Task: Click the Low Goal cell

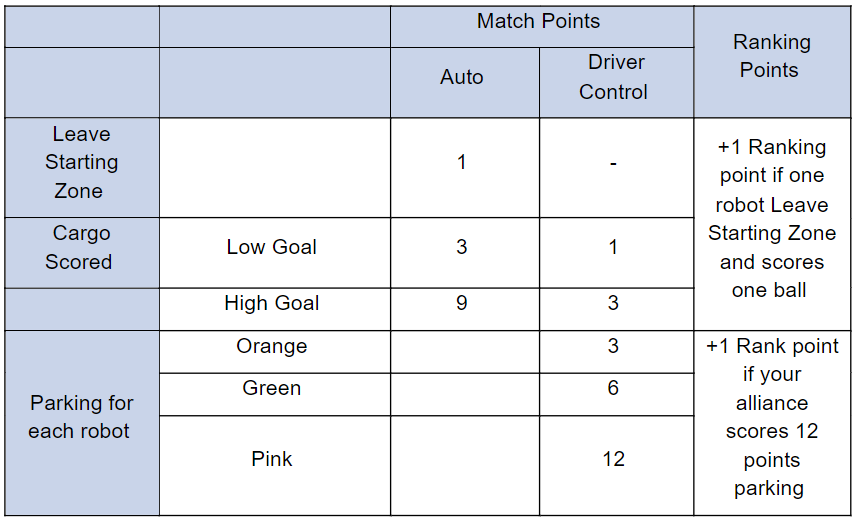Action: pyautogui.click(x=272, y=247)
